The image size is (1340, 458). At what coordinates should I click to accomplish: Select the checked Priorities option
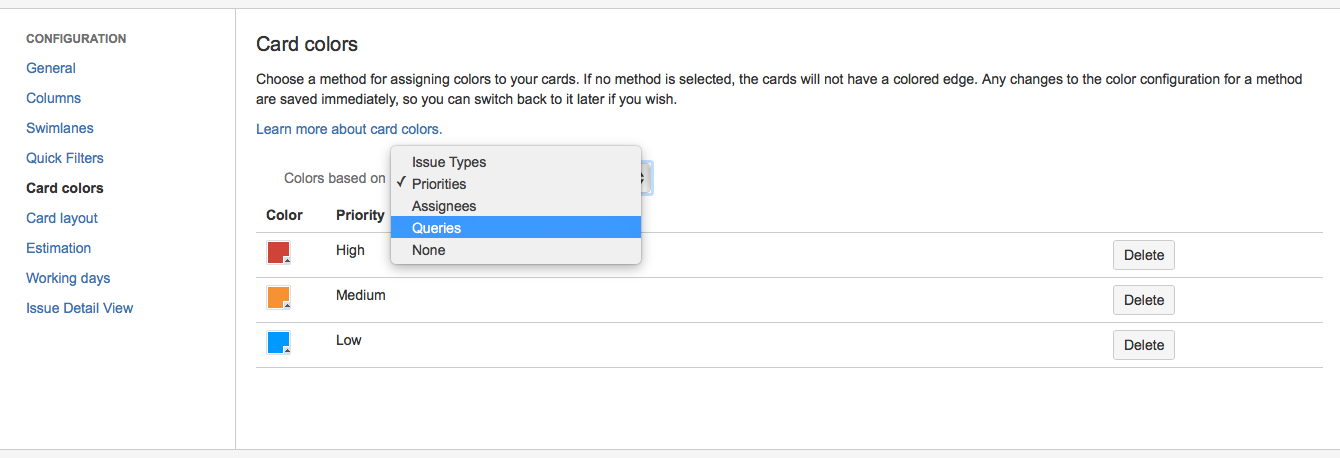click(x=438, y=184)
